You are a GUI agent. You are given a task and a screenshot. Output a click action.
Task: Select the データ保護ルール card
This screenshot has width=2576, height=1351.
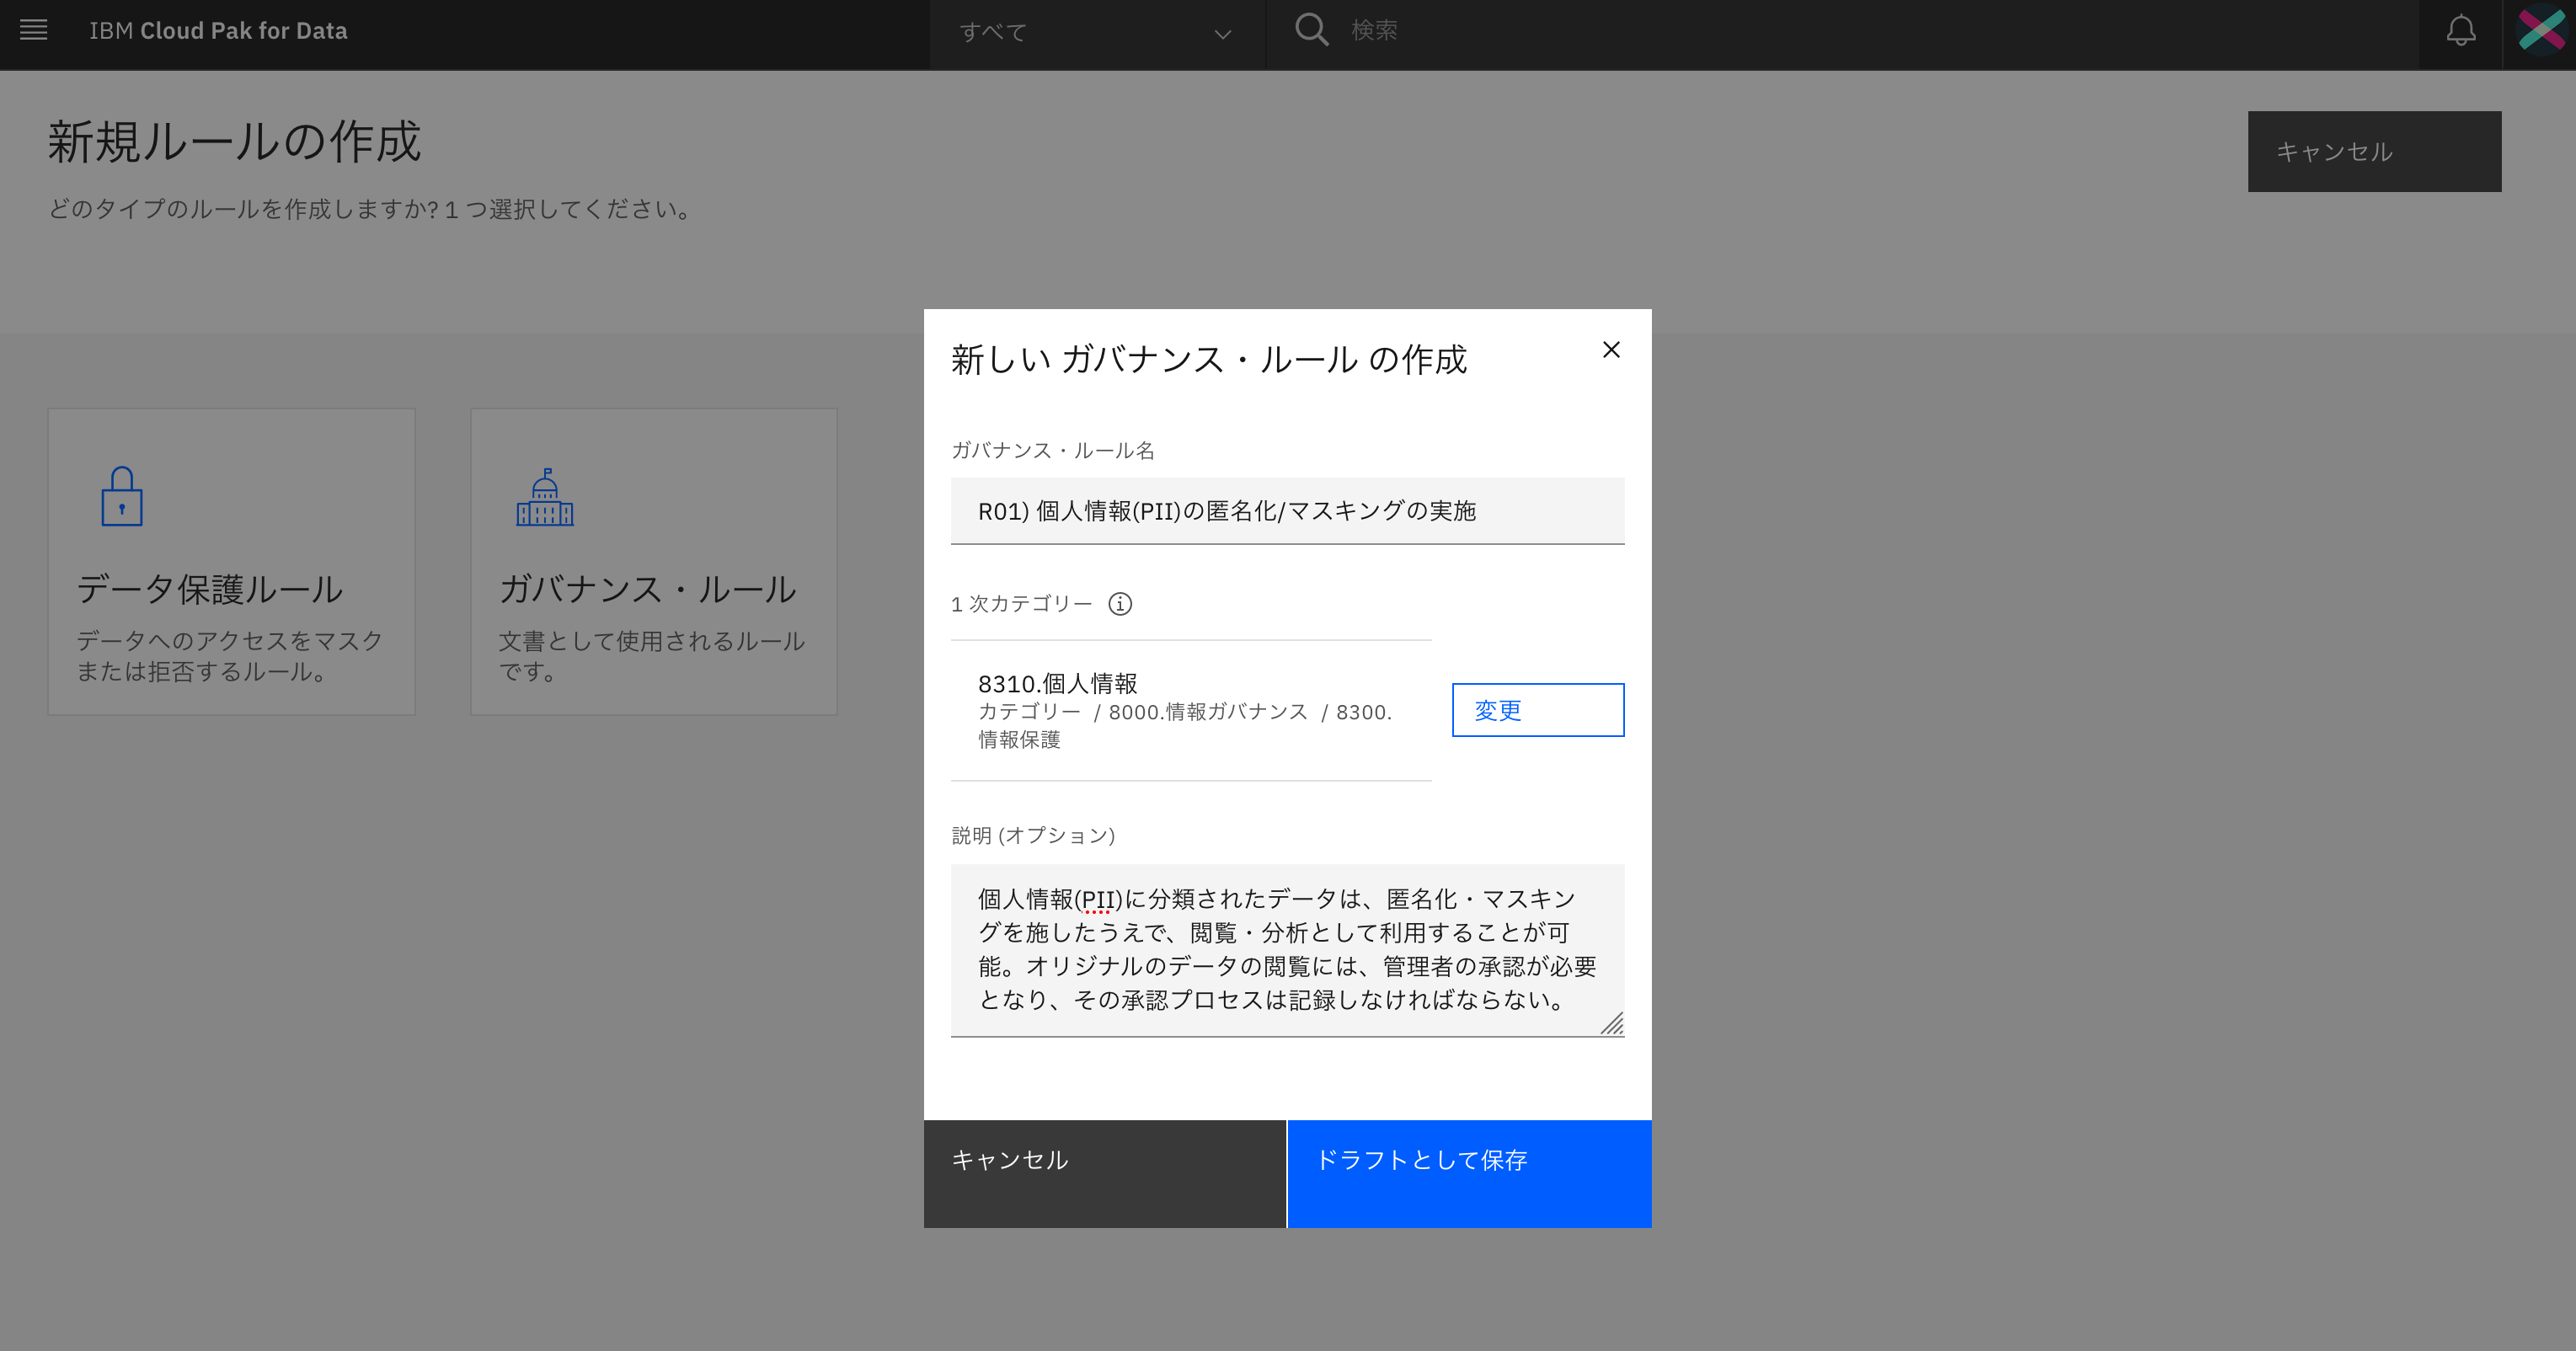click(231, 561)
